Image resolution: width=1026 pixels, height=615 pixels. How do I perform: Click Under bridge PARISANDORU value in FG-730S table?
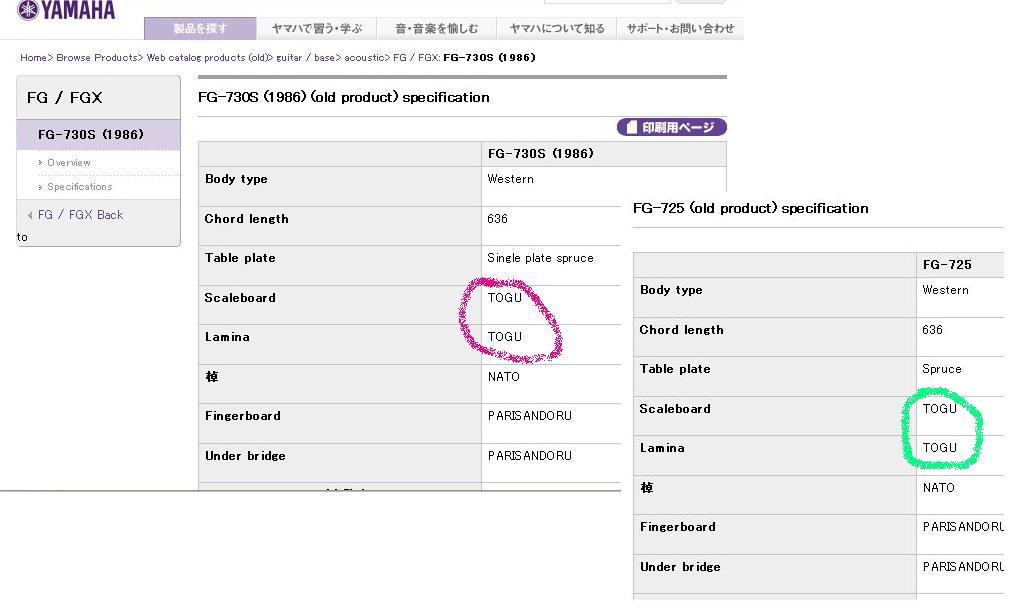pyautogui.click(x=530, y=456)
